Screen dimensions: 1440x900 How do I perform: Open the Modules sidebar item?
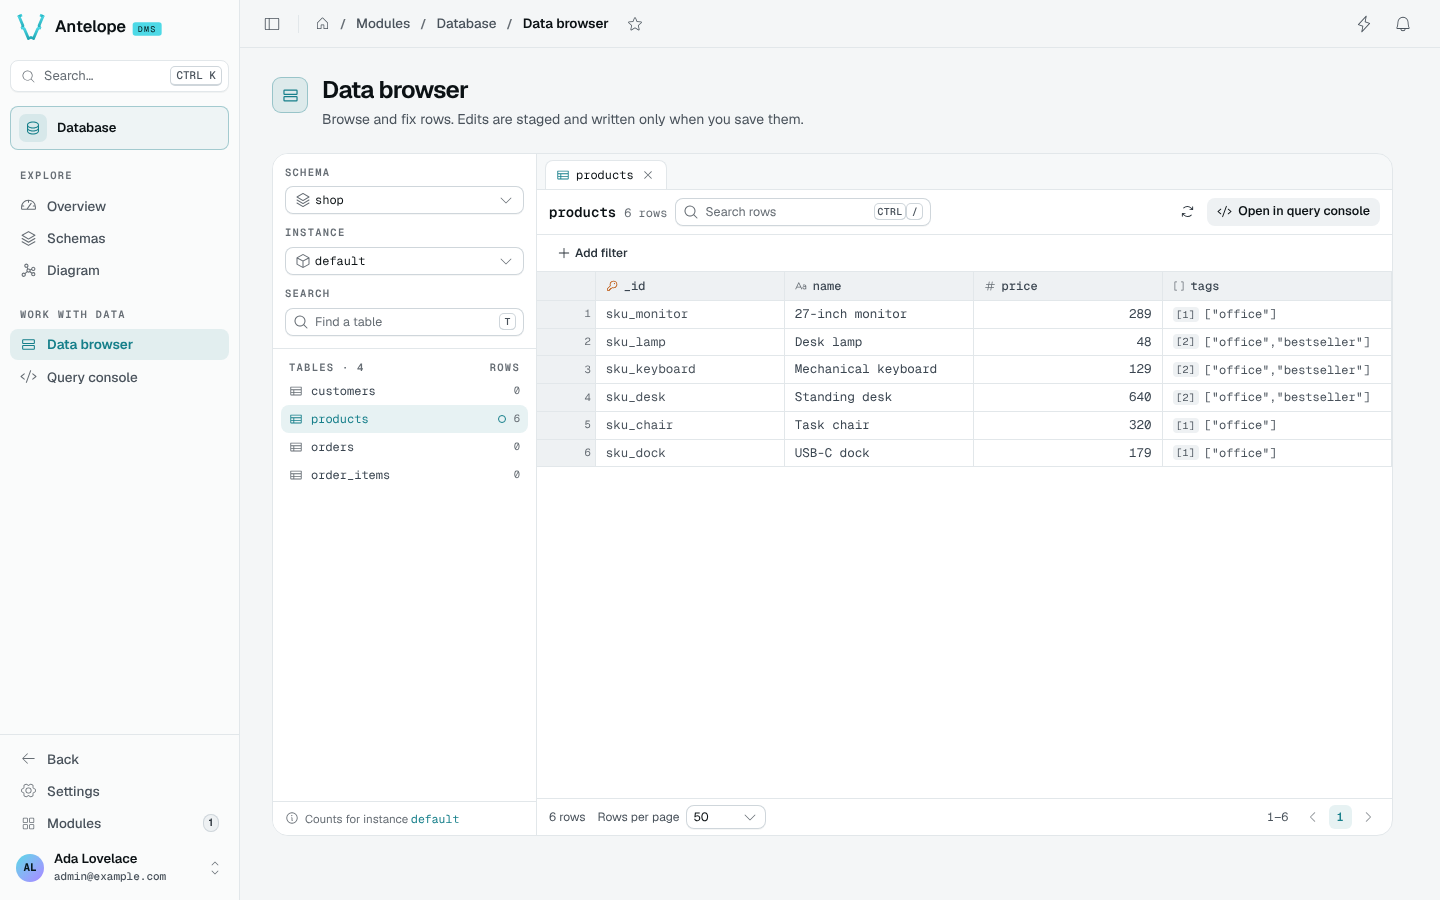[119, 823]
